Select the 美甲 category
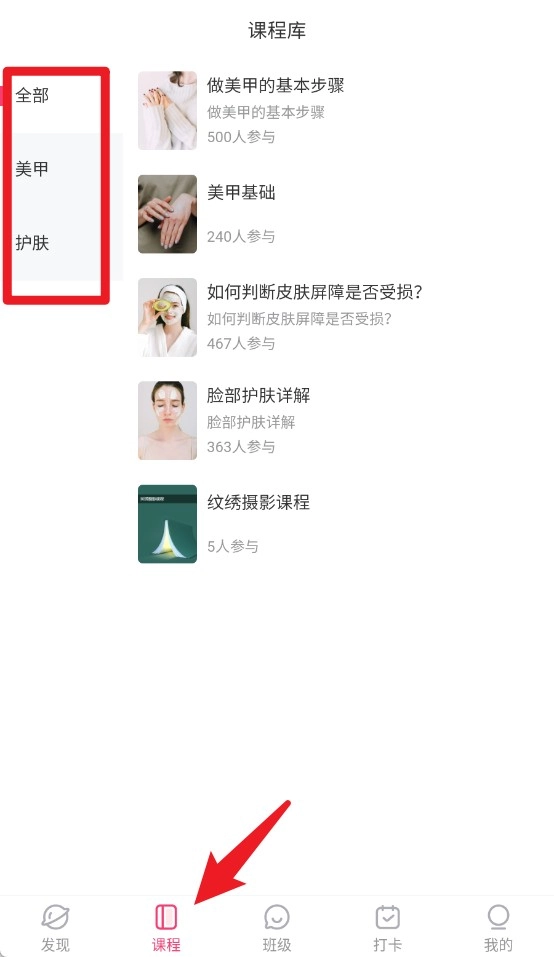554x957 pixels. click(32, 169)
